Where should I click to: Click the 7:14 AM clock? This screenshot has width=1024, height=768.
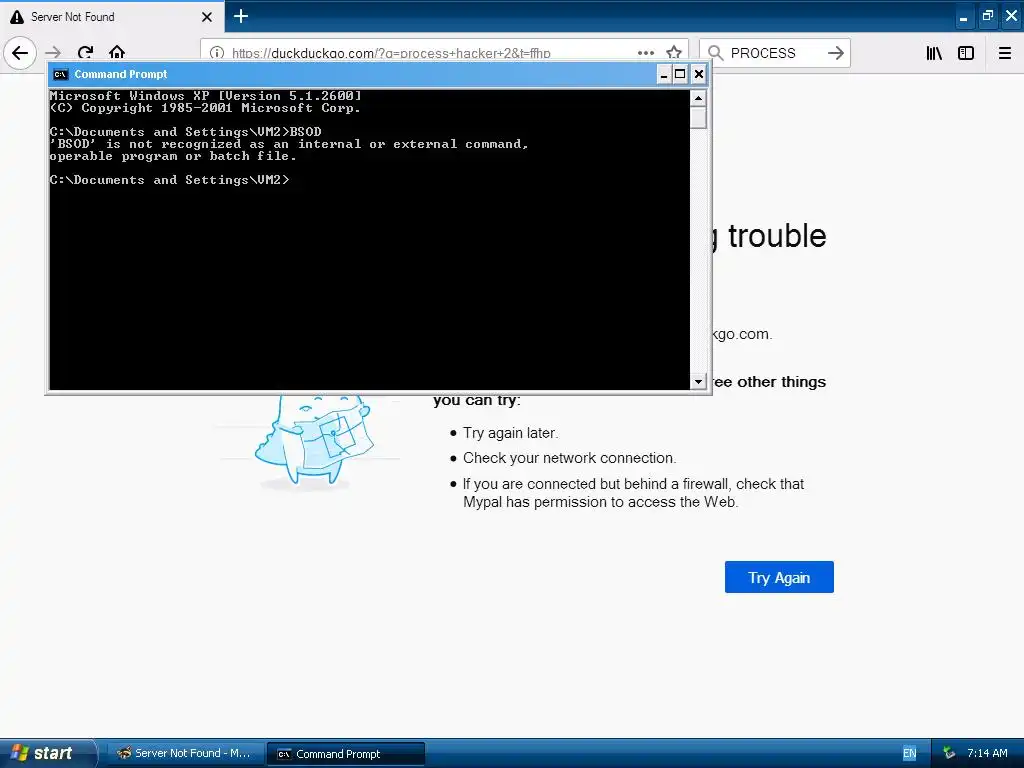point(987,754)
